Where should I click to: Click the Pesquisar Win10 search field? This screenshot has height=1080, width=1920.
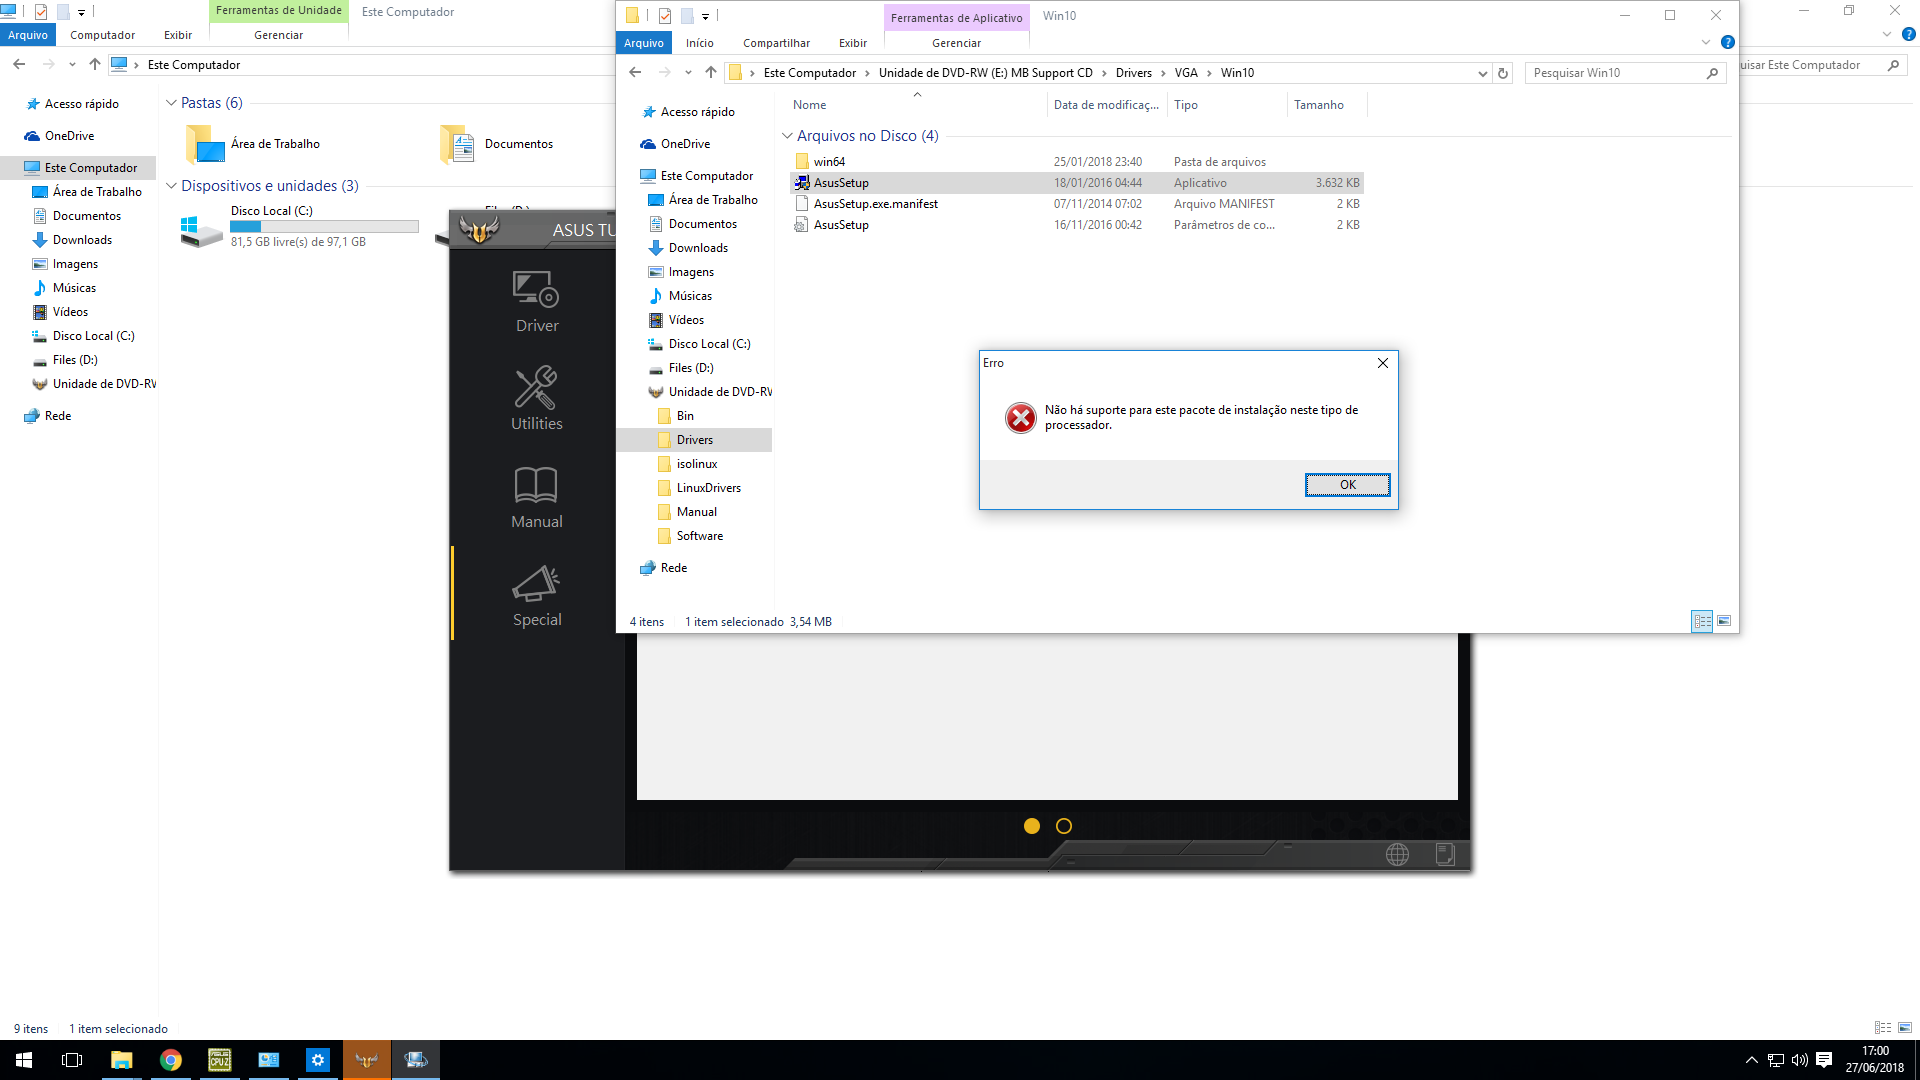[1625, 73]
